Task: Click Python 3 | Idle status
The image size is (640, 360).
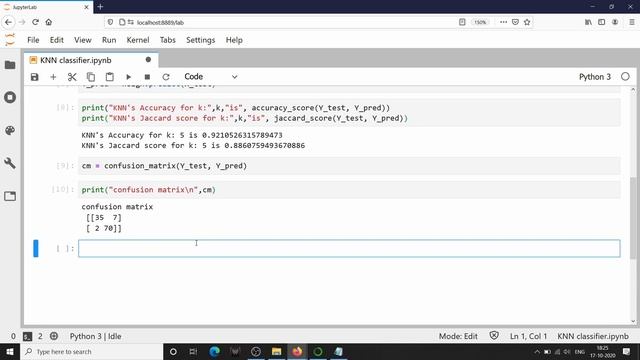Action: pyautogui.click(x=96, y=336)
